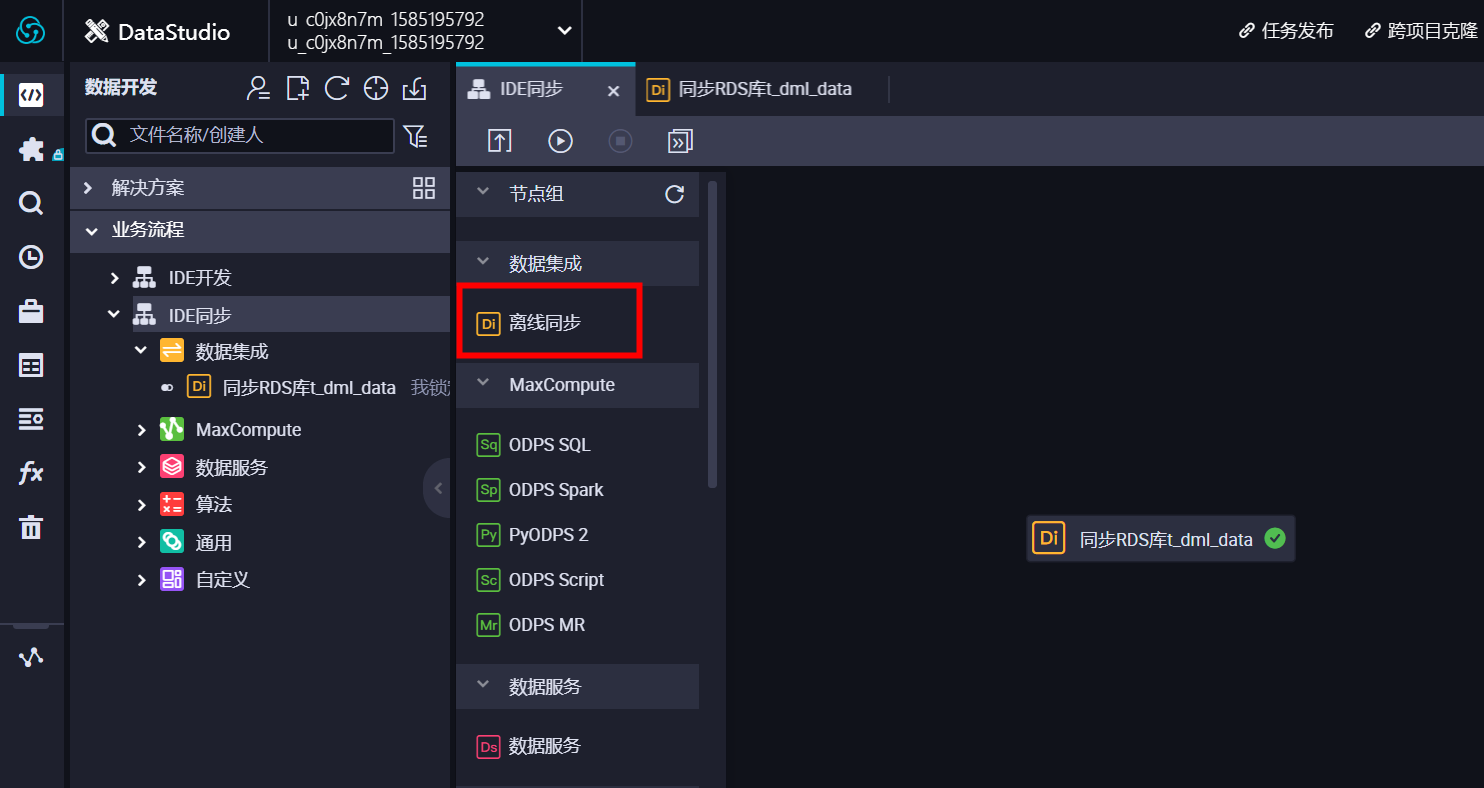The height and width of the screenshot is (788, 1484).
Task: Open the puzzle-piece component icon in sidebar
Action: [31, 150]
